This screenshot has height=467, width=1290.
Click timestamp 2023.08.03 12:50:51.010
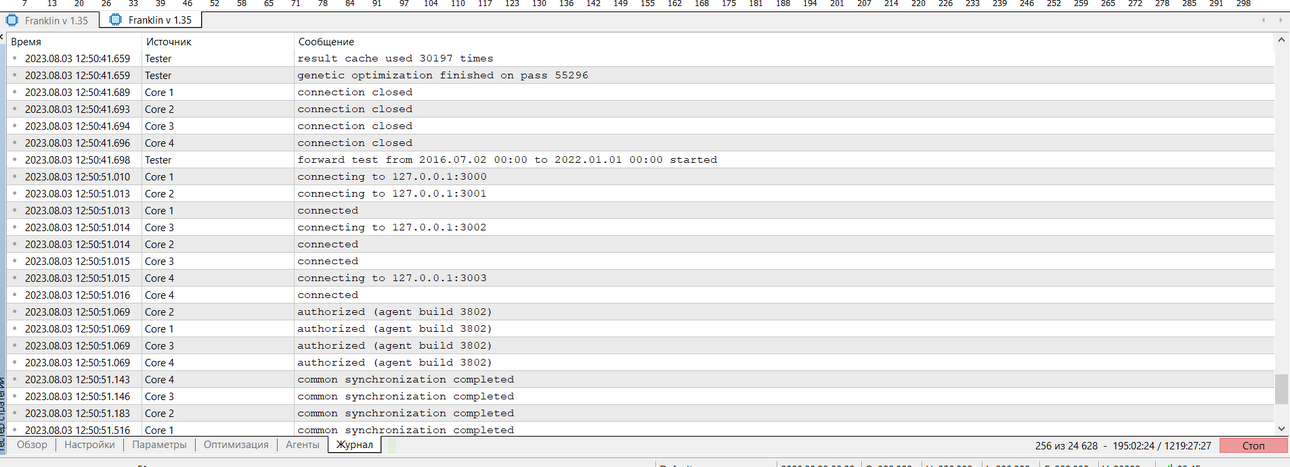77,177
